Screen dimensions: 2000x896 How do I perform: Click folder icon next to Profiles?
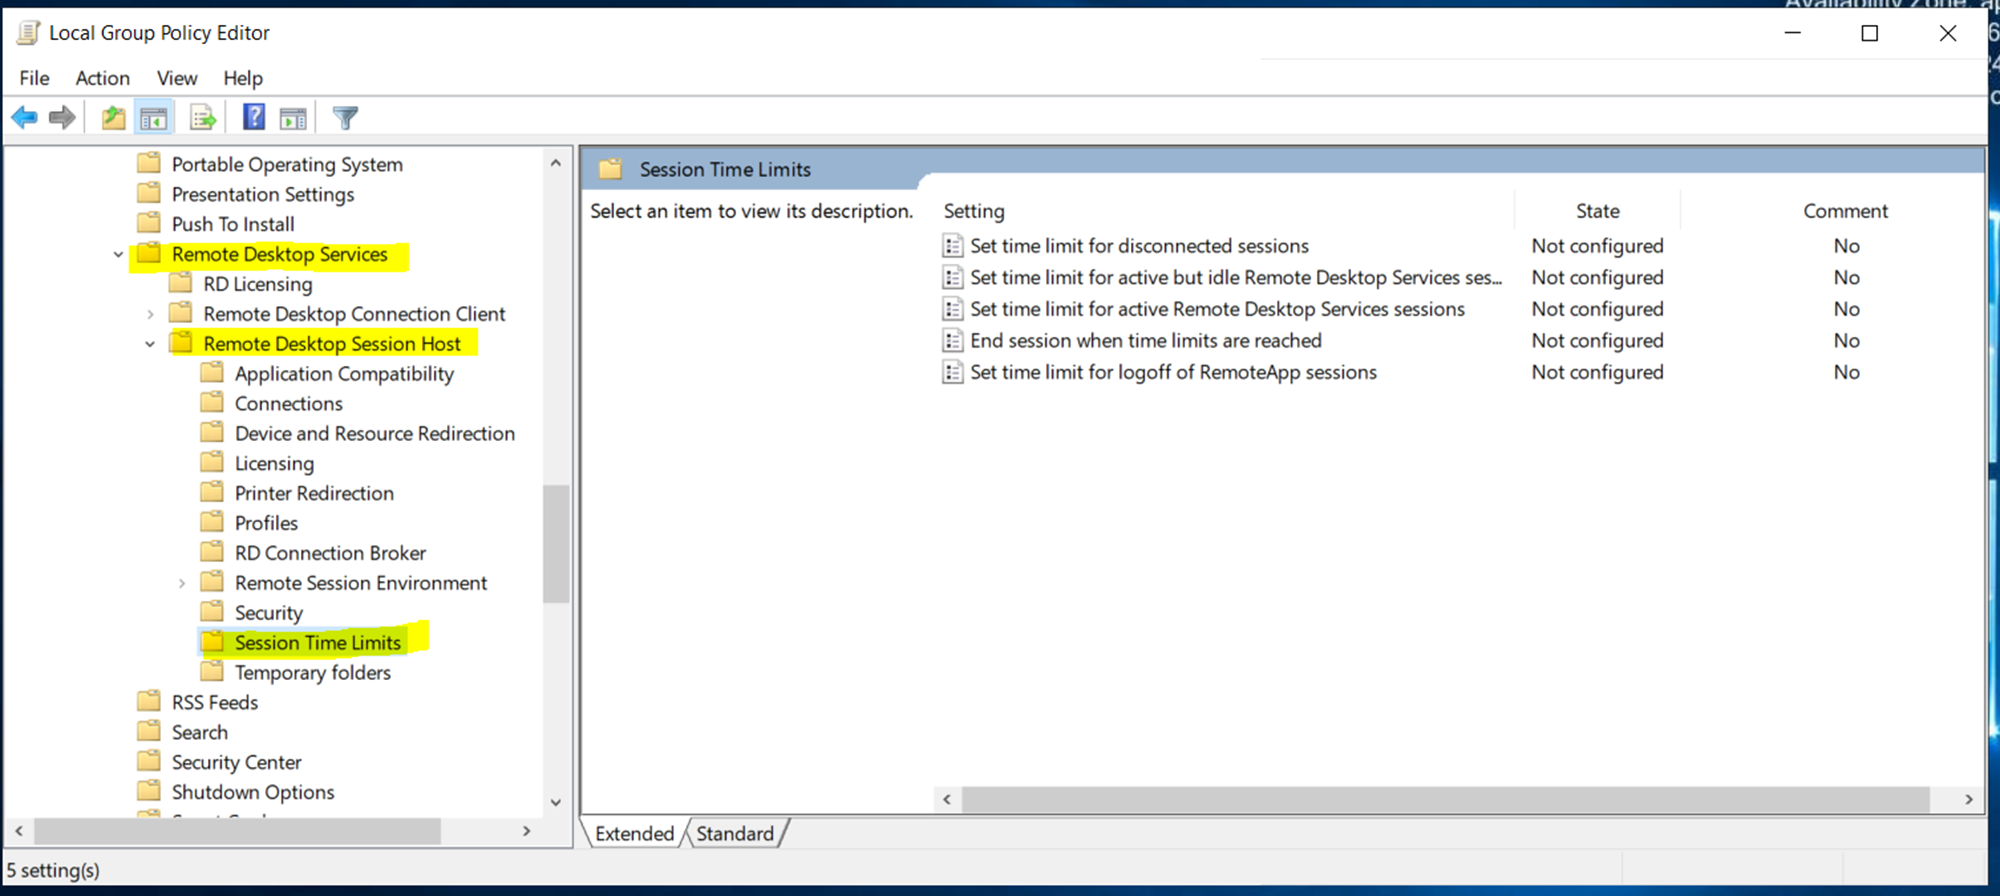212,522
